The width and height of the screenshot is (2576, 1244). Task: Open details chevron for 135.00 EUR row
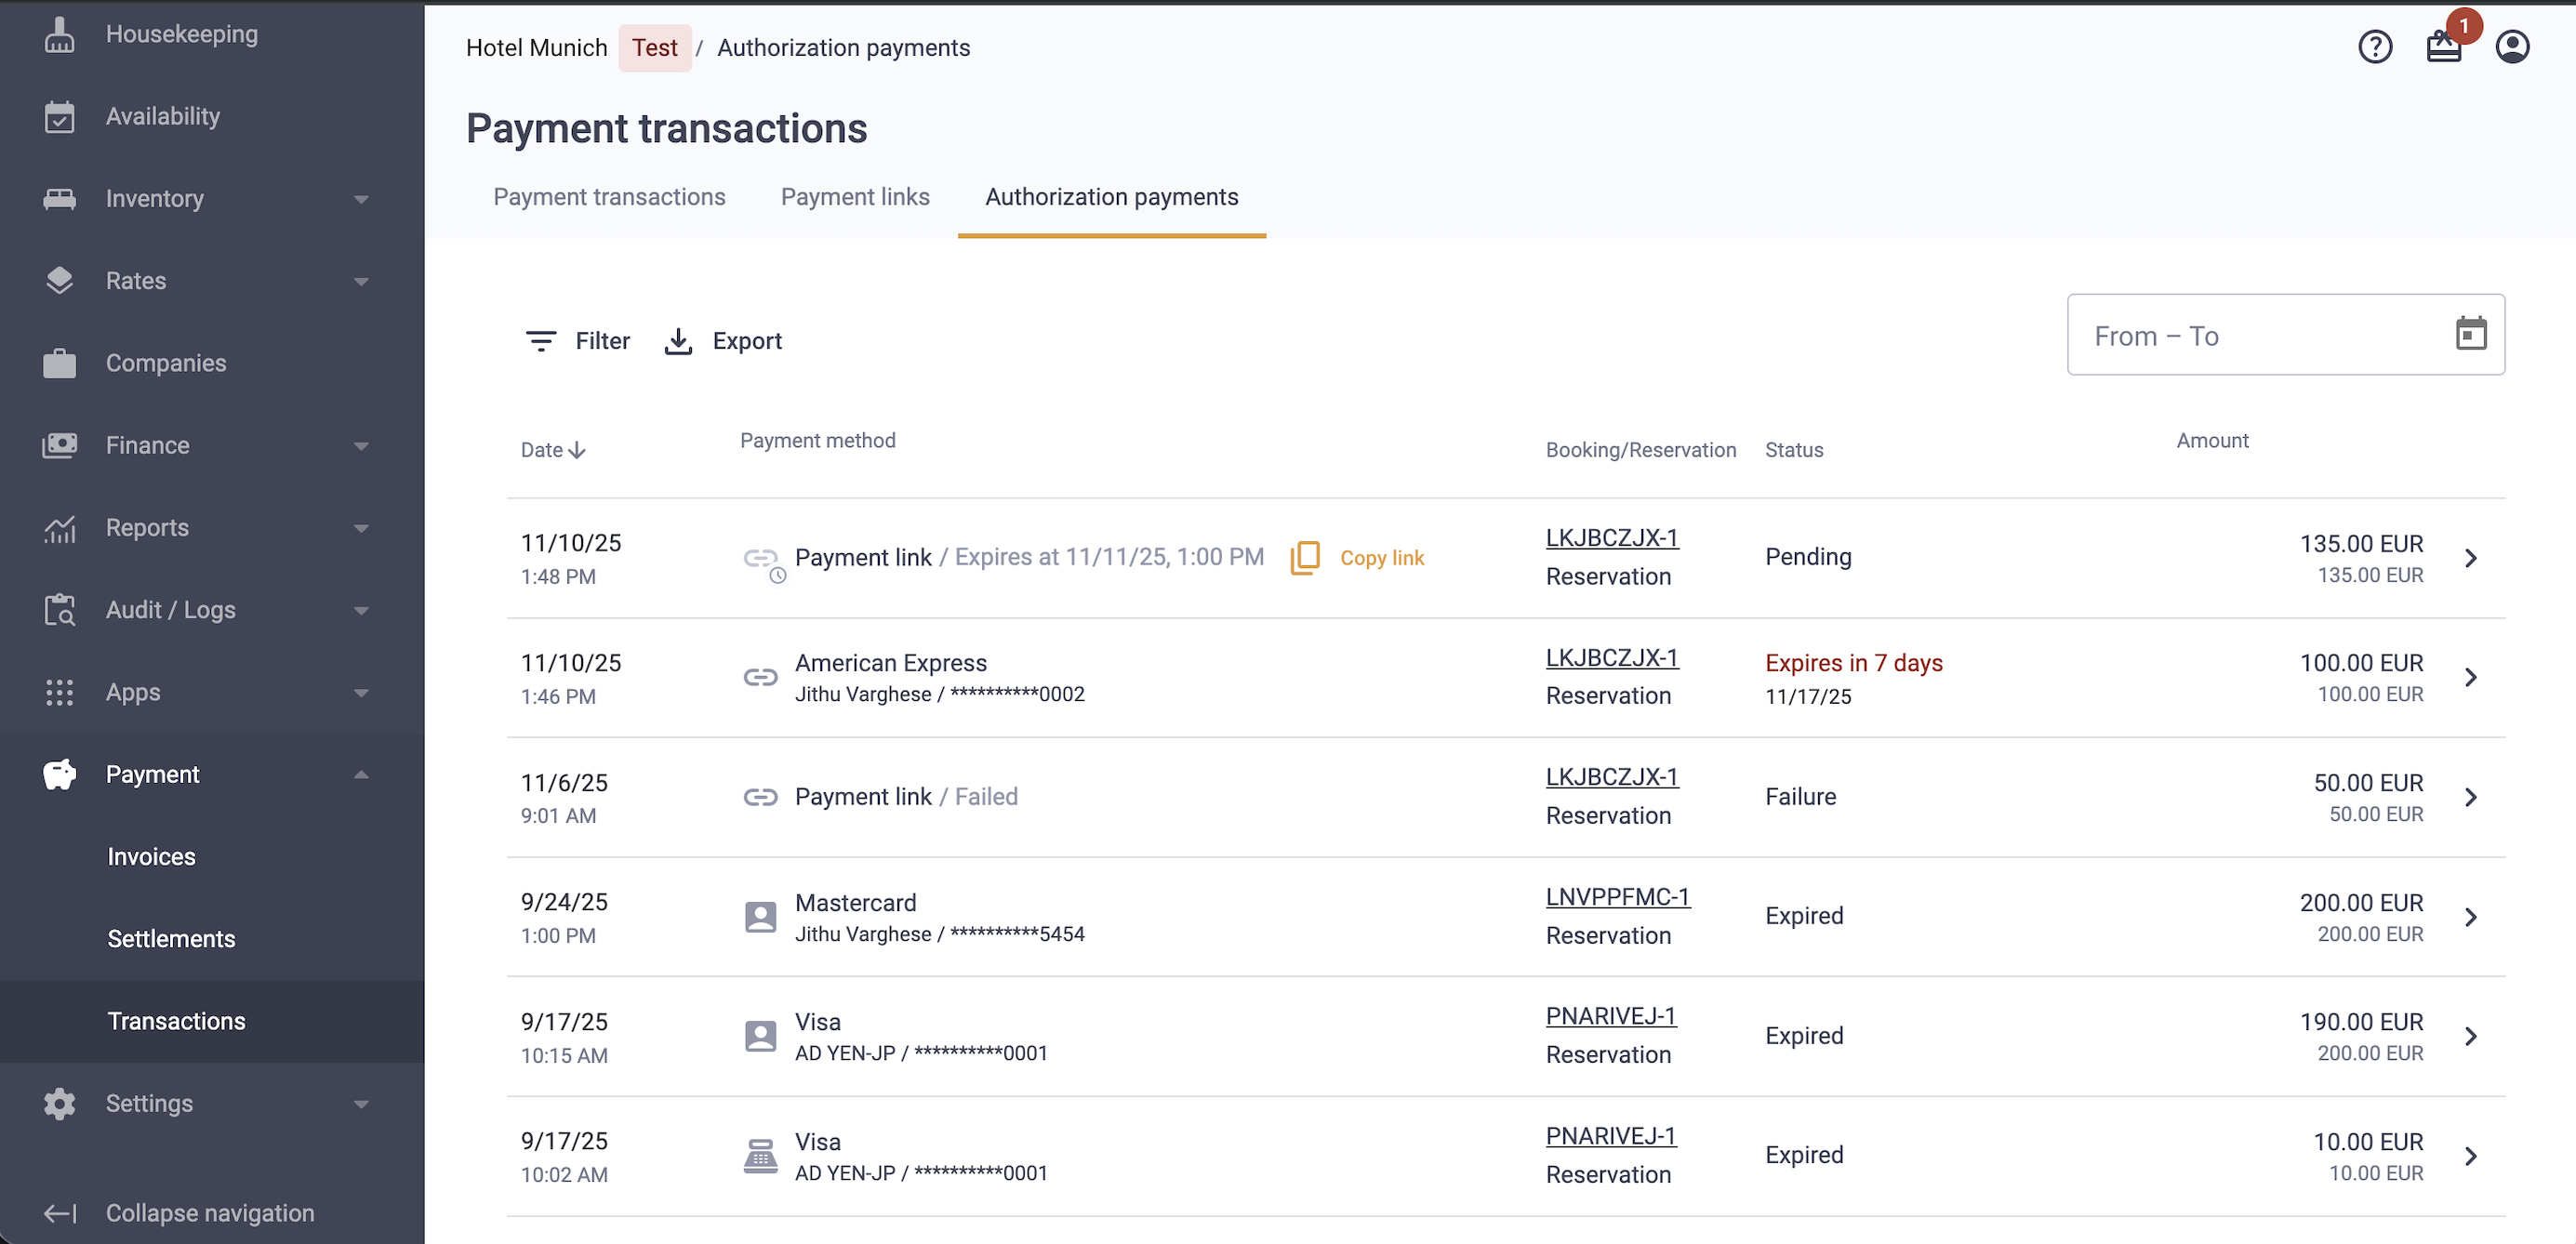point(2470,558)
